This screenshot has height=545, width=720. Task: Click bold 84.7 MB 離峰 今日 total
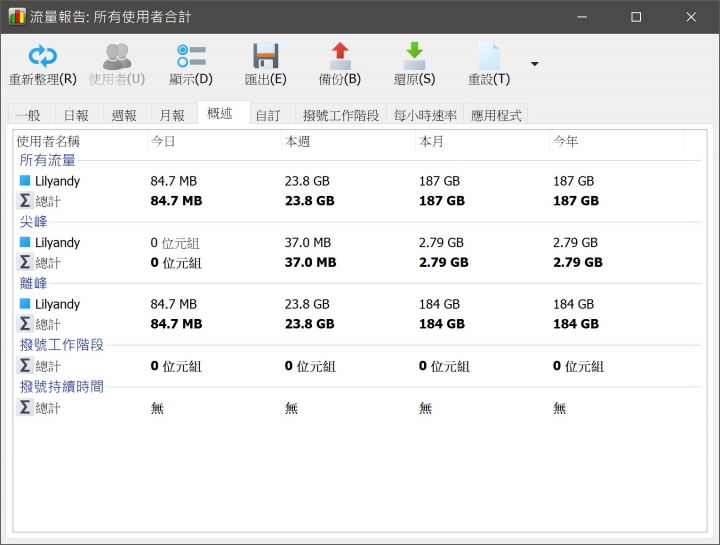[176, 324]
